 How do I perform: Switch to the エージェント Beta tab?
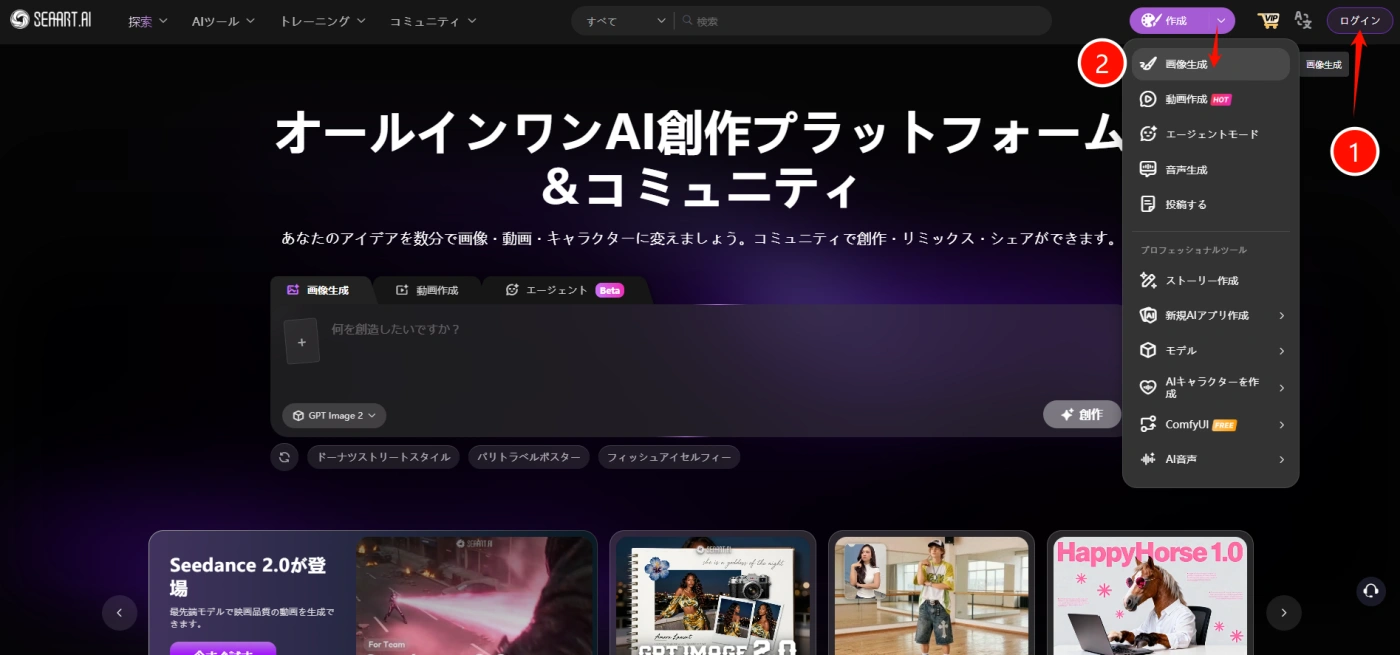click(565, 290)
